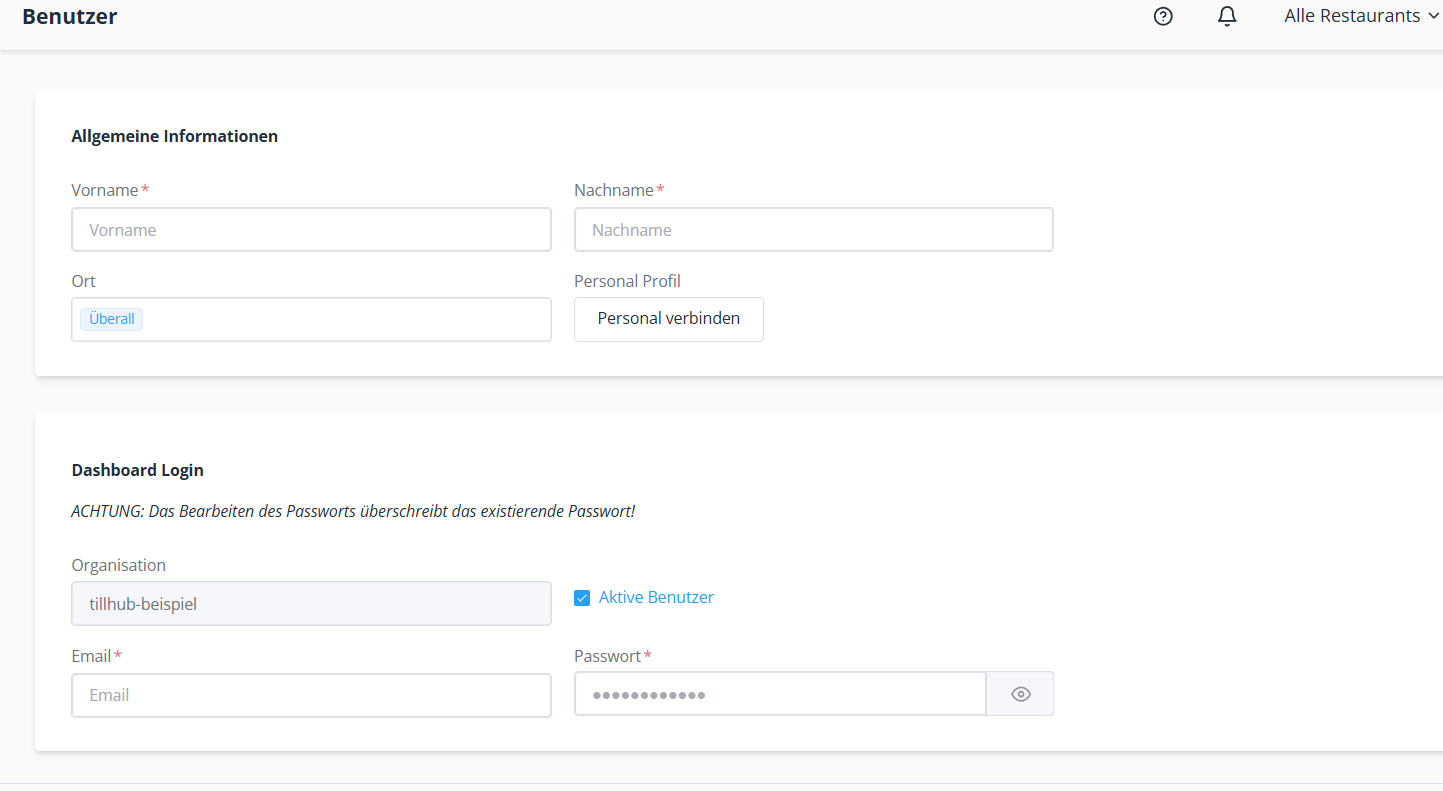The width and height of the screenshot is (1443, 791).
Task: Select the Email input field
Action: click(311, 695)
